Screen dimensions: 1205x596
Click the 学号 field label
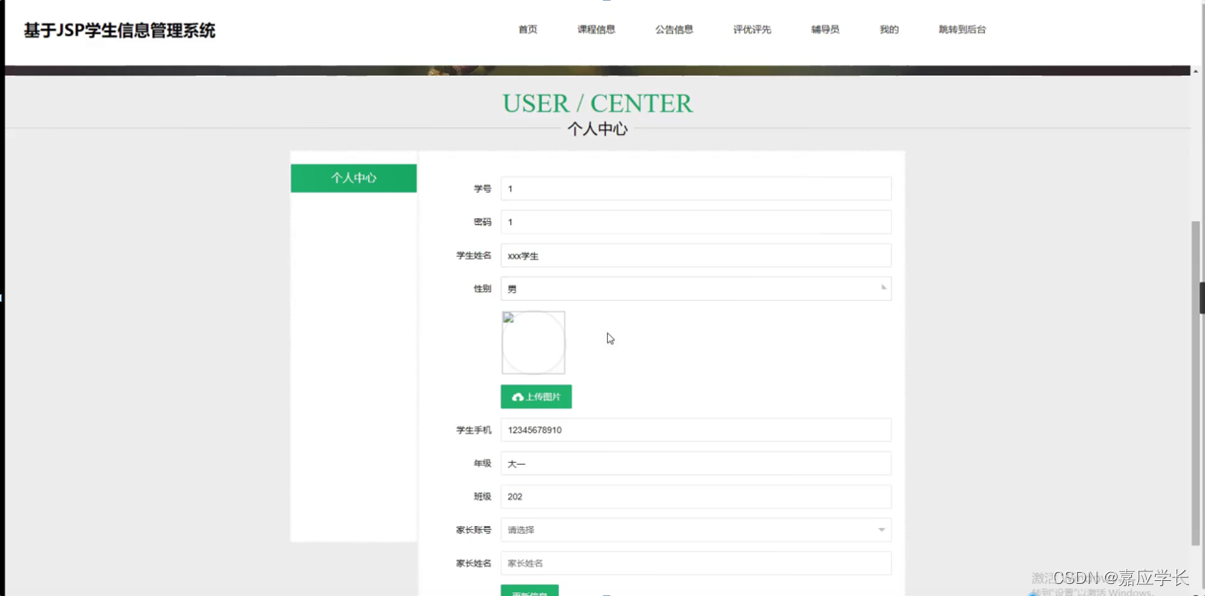pyautogui.click(x=482, y=189)
